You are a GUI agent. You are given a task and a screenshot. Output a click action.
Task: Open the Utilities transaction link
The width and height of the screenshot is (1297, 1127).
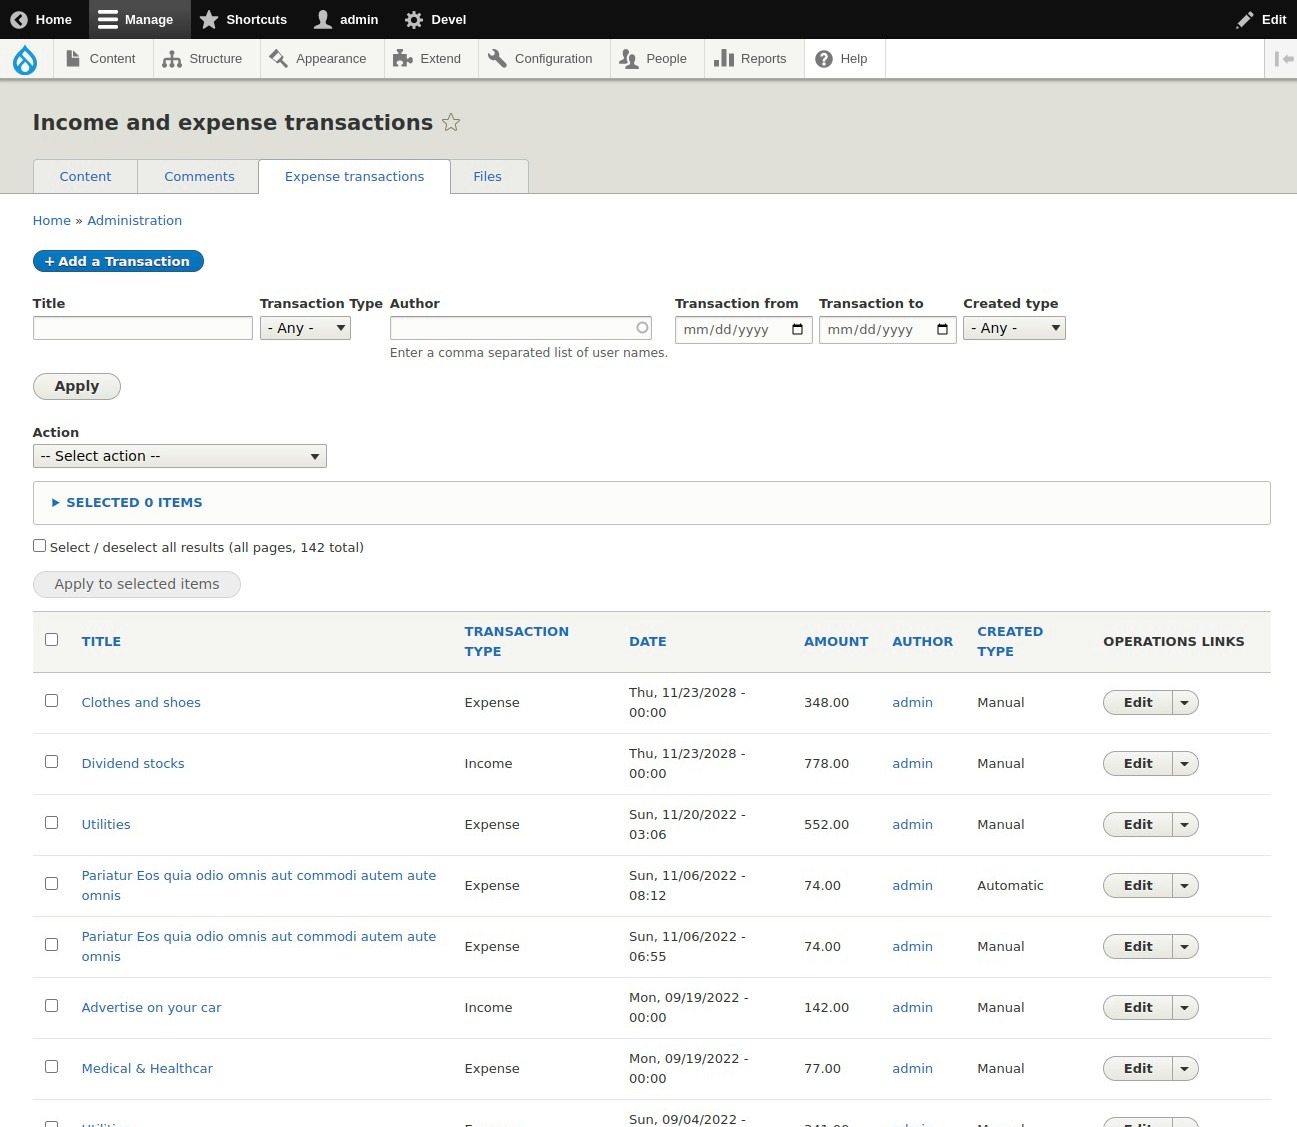(106, 824)
